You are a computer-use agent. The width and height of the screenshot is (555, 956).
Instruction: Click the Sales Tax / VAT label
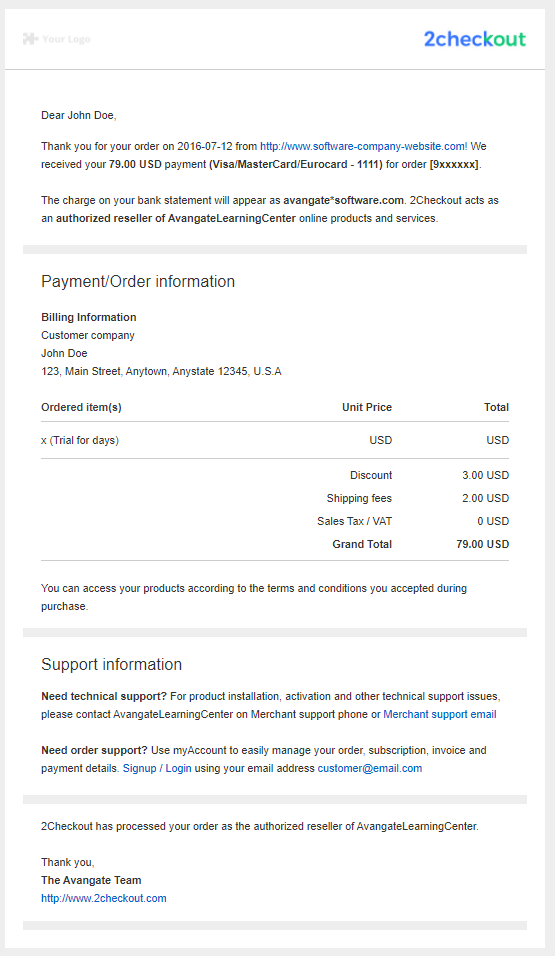[x=354, y=521]
